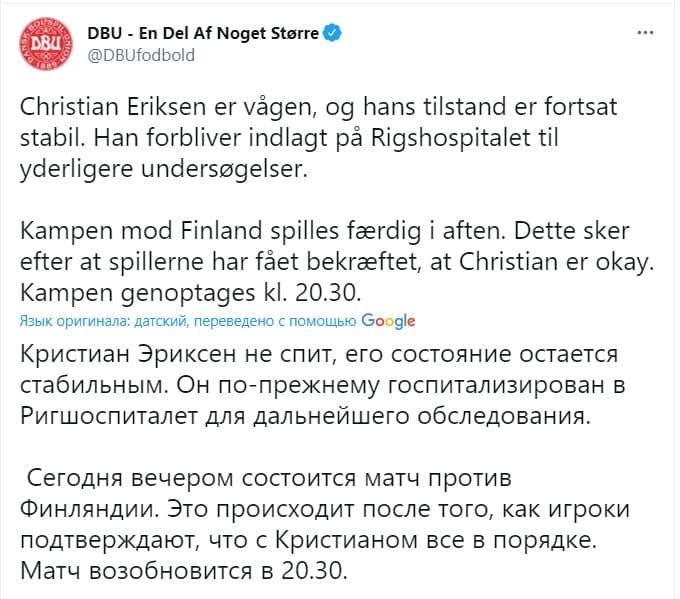Click the line 'yderligere undersøgelser' in the tweet
The image size is (680, 599).
tap(159, 169)
